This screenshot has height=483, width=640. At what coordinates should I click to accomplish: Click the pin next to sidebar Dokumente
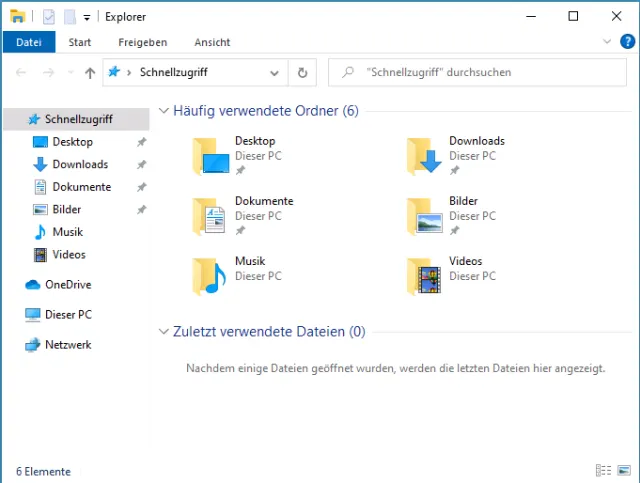(141, 187)
